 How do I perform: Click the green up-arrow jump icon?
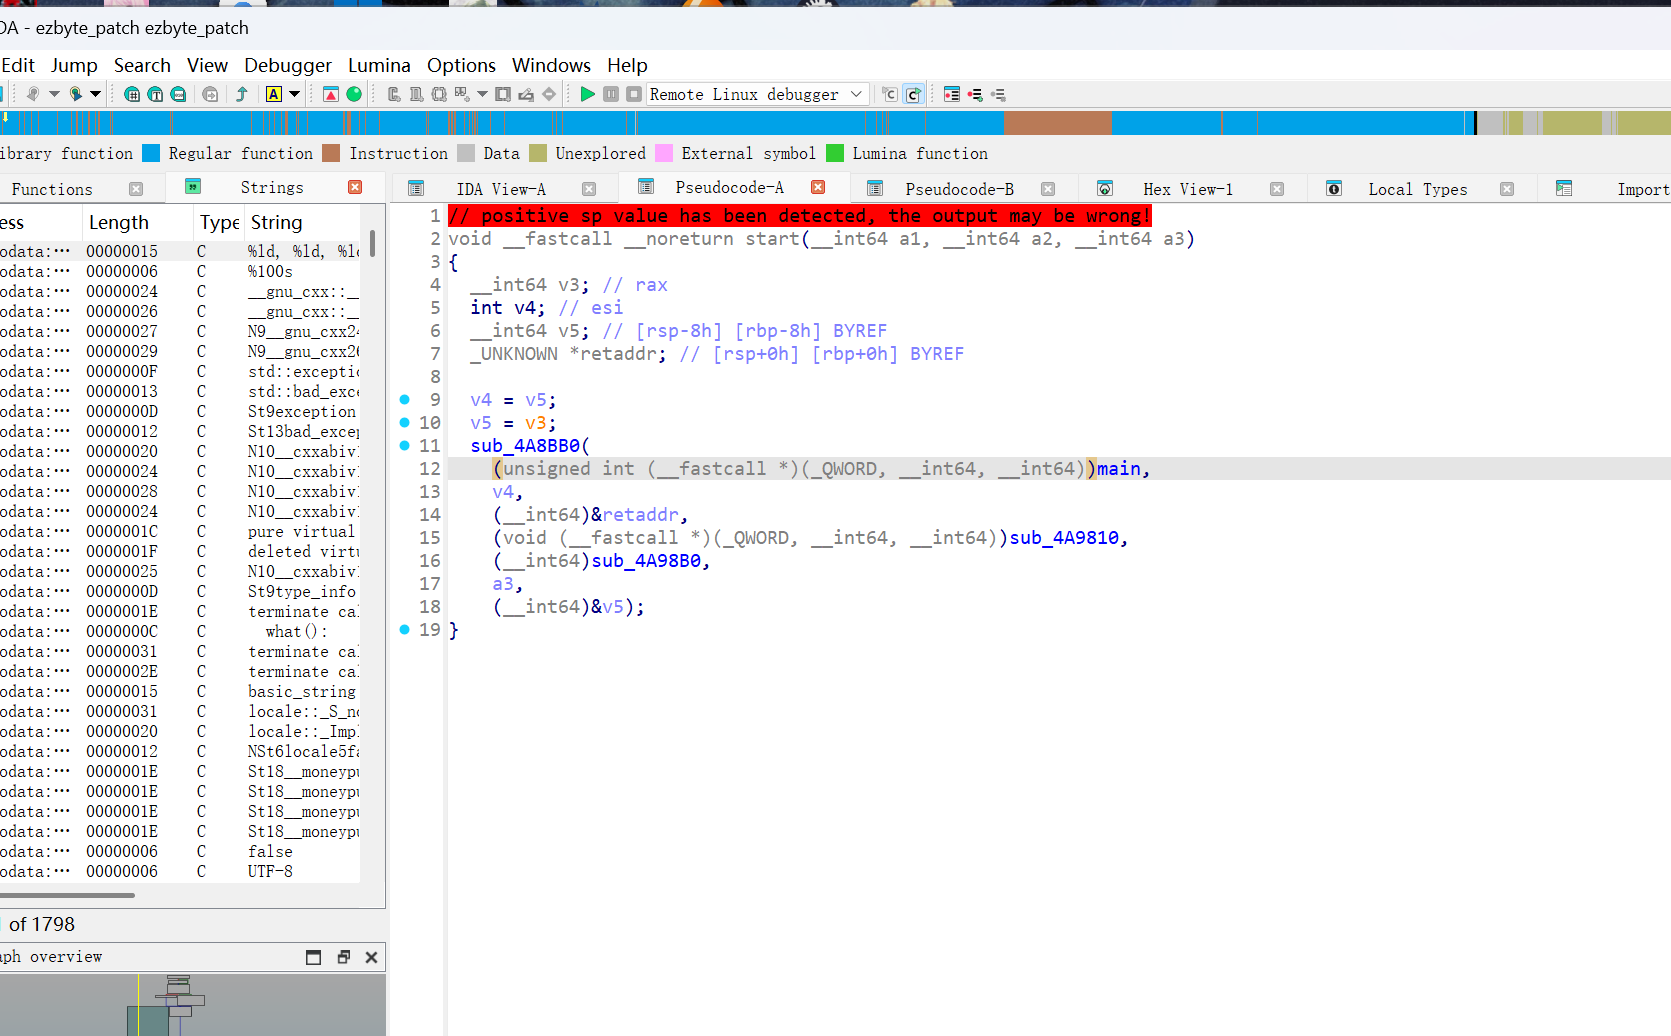(x=241, y=94)
